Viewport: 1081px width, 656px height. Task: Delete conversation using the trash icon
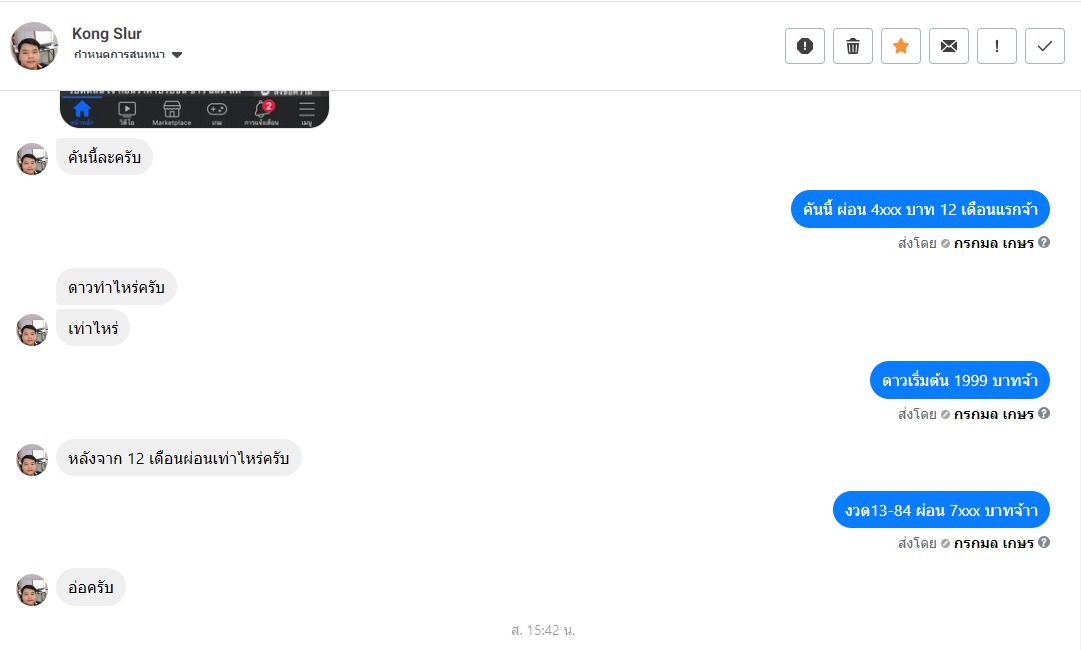(x=853, y=46)
